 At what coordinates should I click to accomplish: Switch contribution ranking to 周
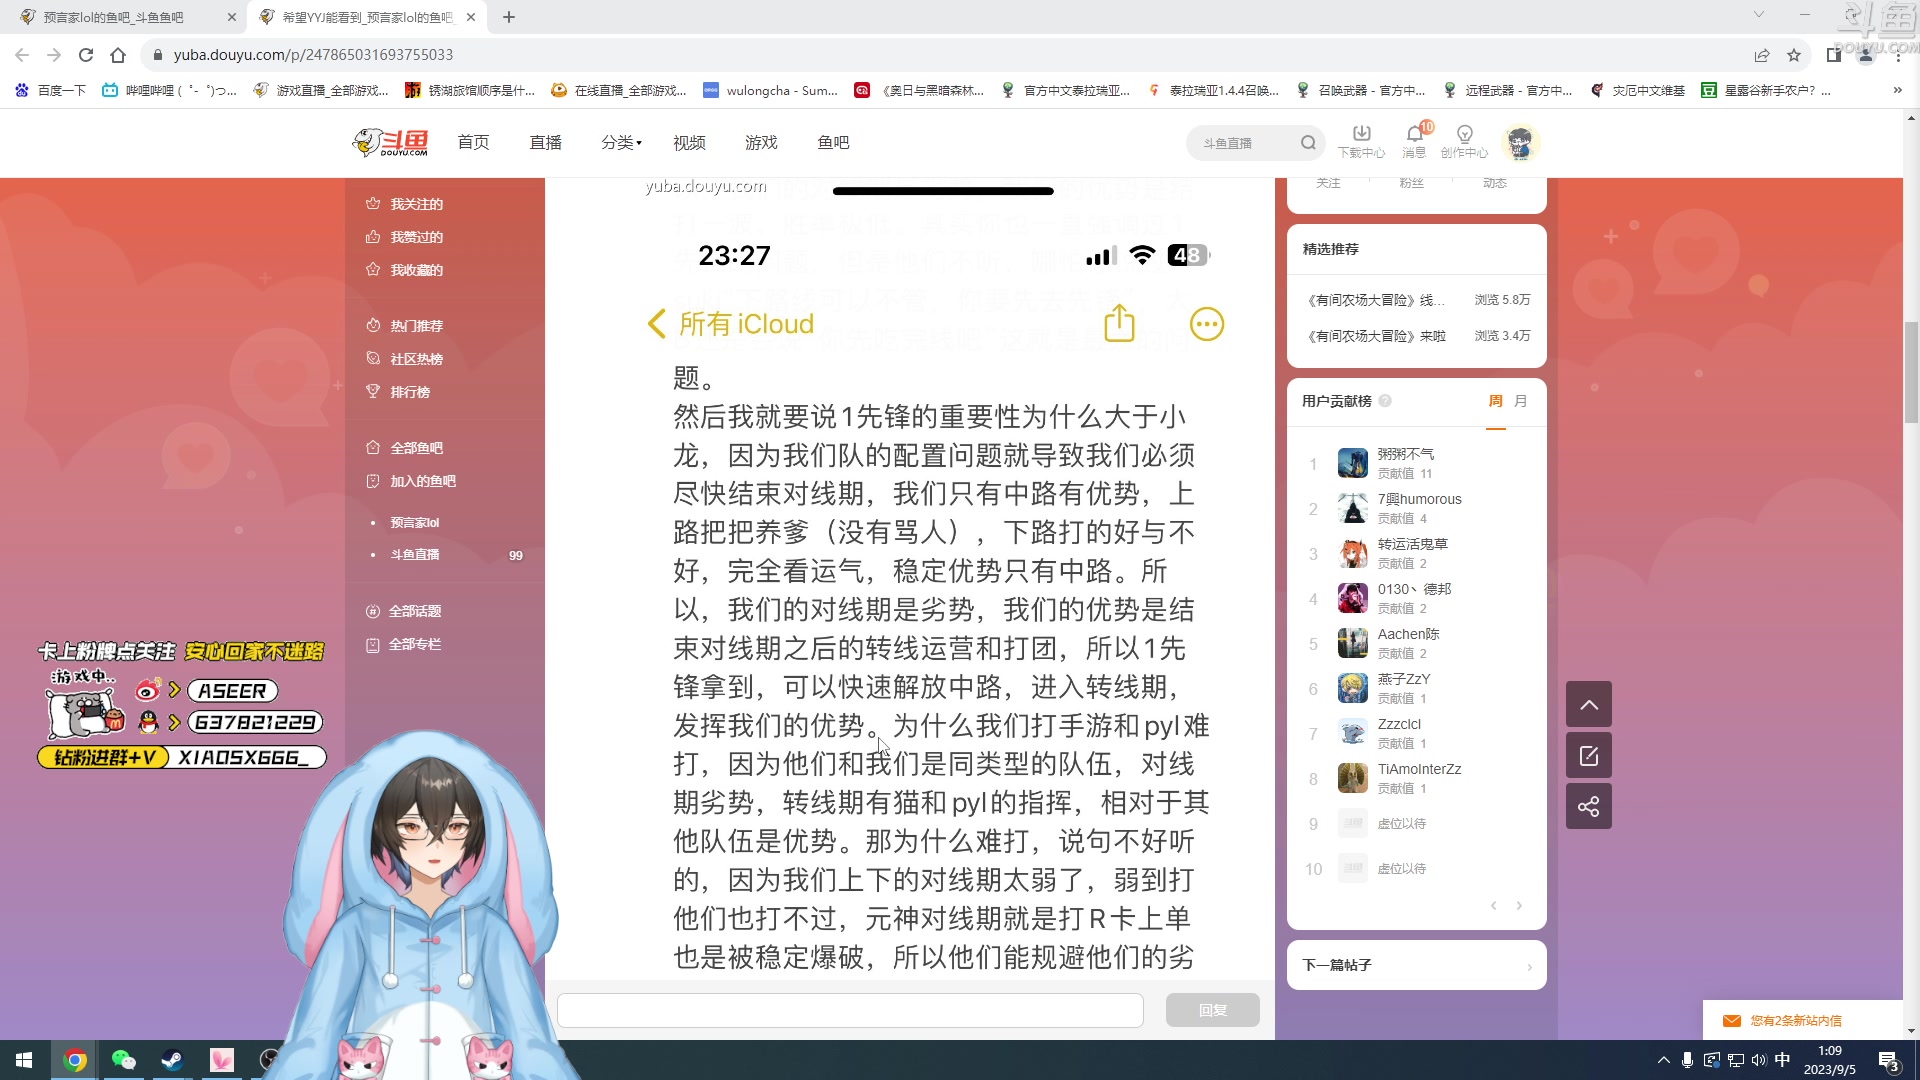coord(1496,401)
